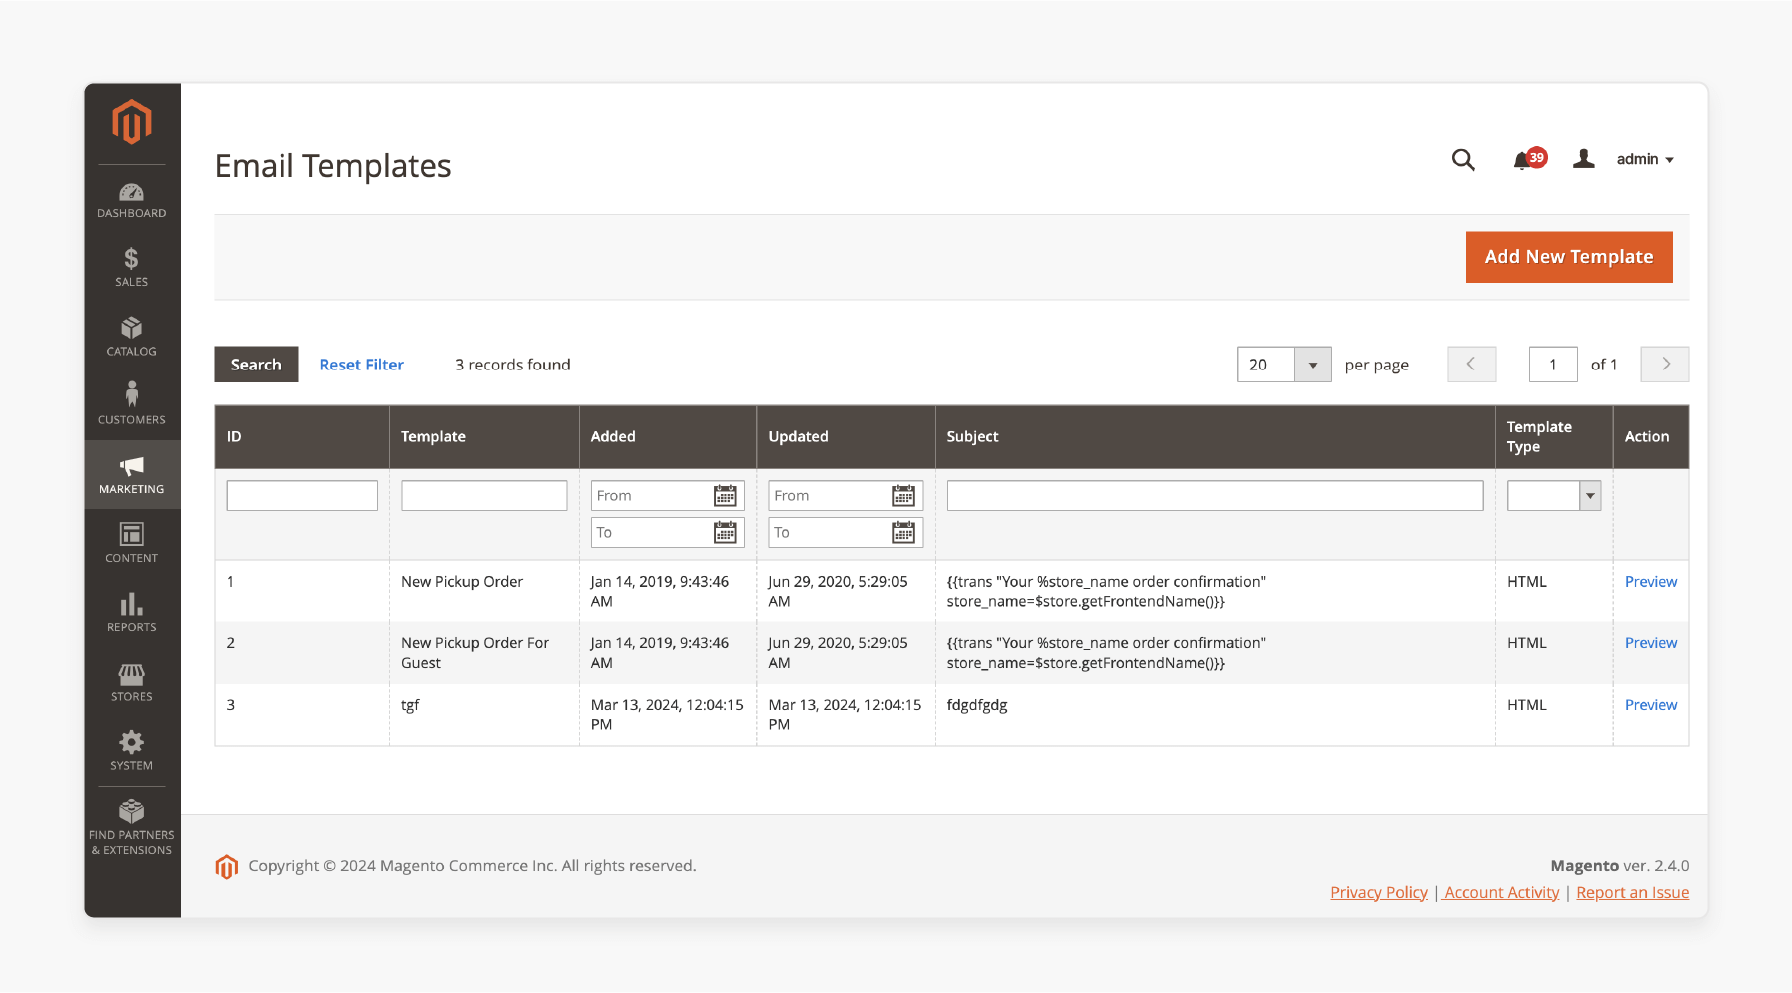Sort by Template Type column header
Viewport: 1792px width, 993px height.
pos(1554,437)
